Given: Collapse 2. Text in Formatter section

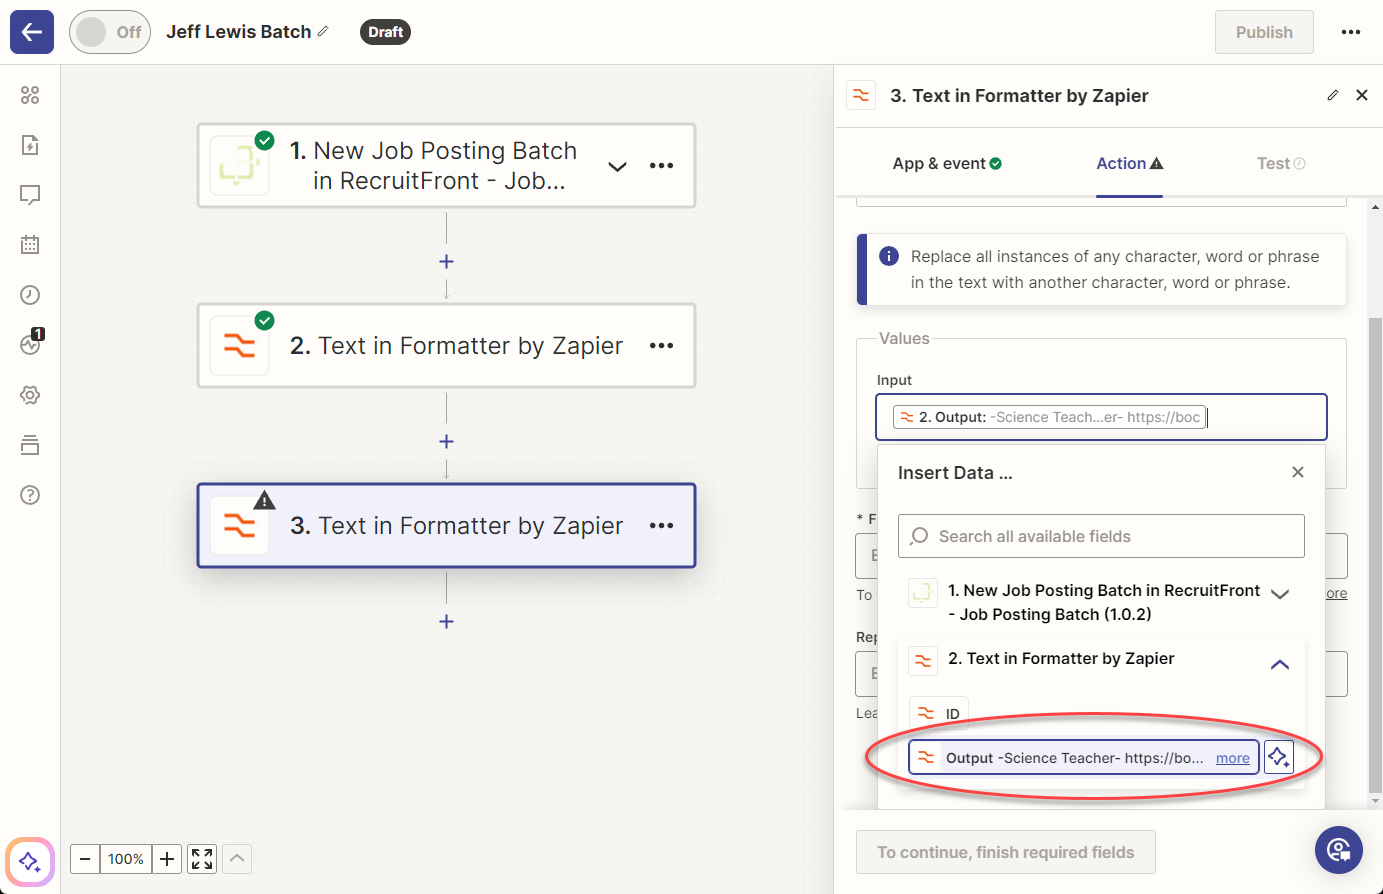Looking at the screenshot, I should (1279, 664).
